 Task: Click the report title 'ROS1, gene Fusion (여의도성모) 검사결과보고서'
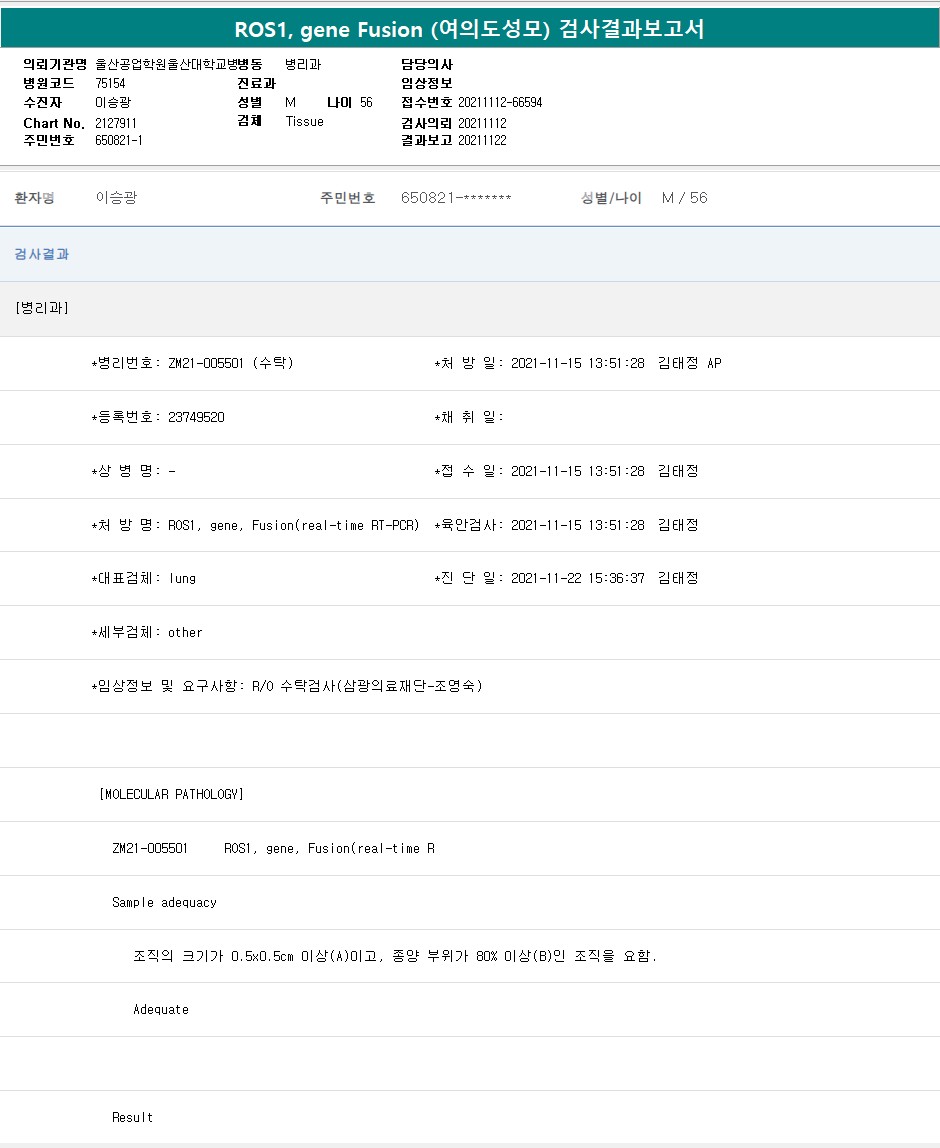click(469, 29)
